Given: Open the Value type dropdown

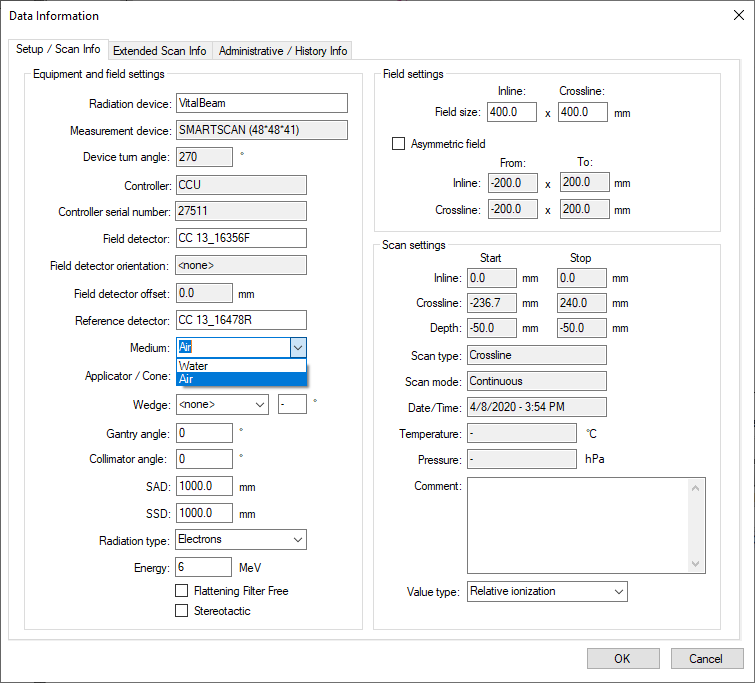Looking at the screenshot, I should click(x=619, y=591).
